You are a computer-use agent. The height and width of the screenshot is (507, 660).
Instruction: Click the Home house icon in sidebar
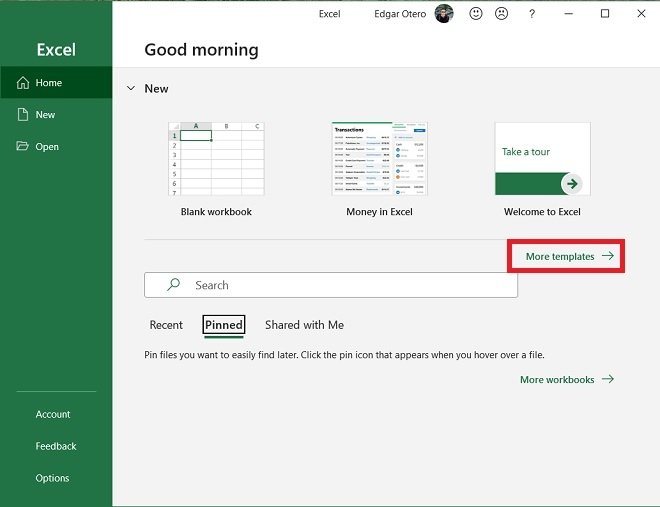coord(23,82)
